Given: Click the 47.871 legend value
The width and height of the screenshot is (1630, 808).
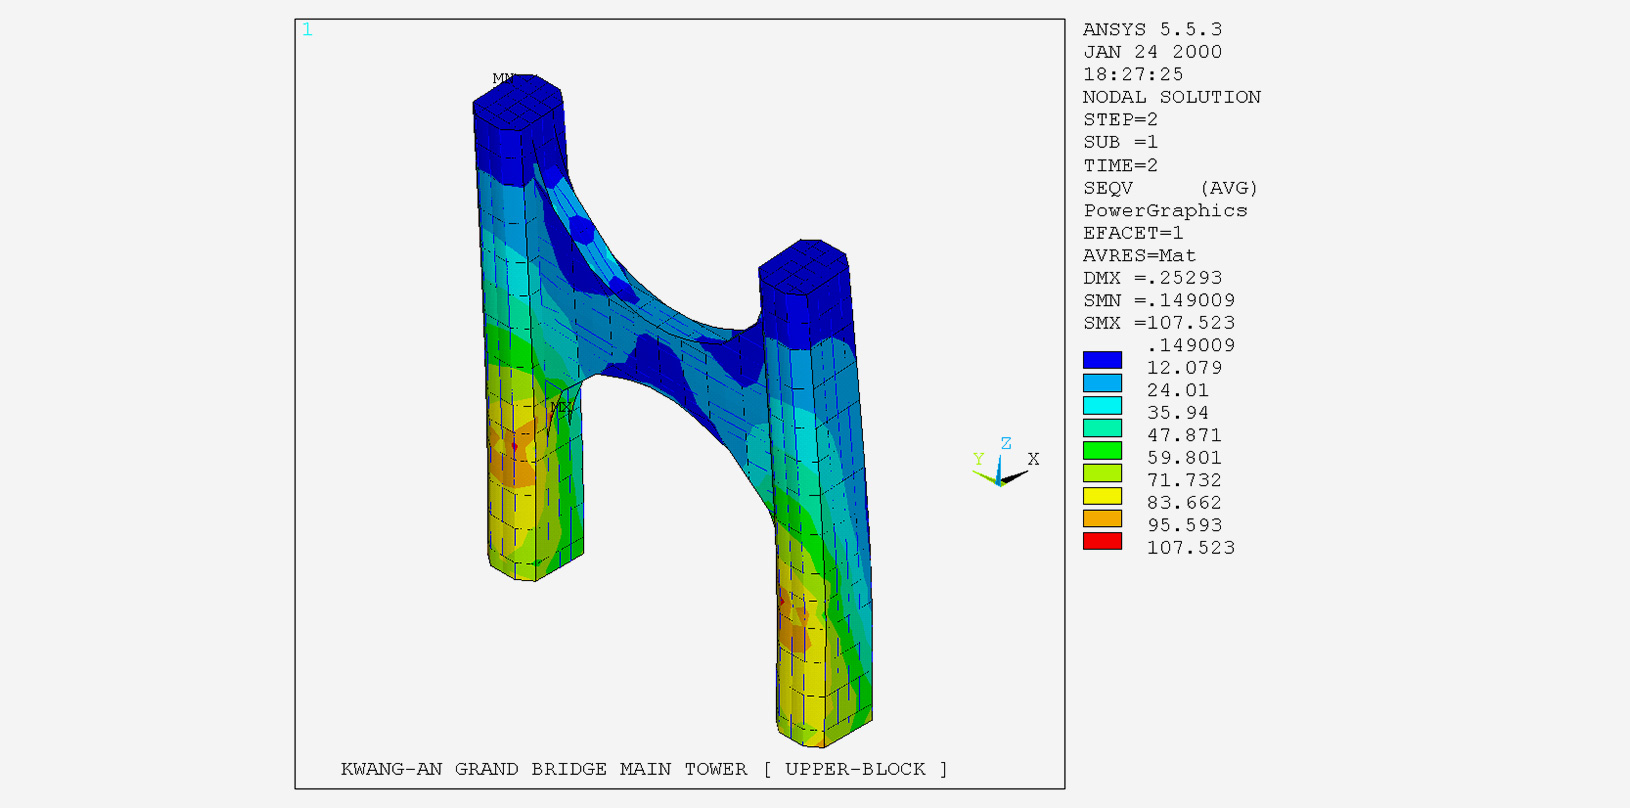Looking at the screenshot, I should click(x=1184, y=436).
